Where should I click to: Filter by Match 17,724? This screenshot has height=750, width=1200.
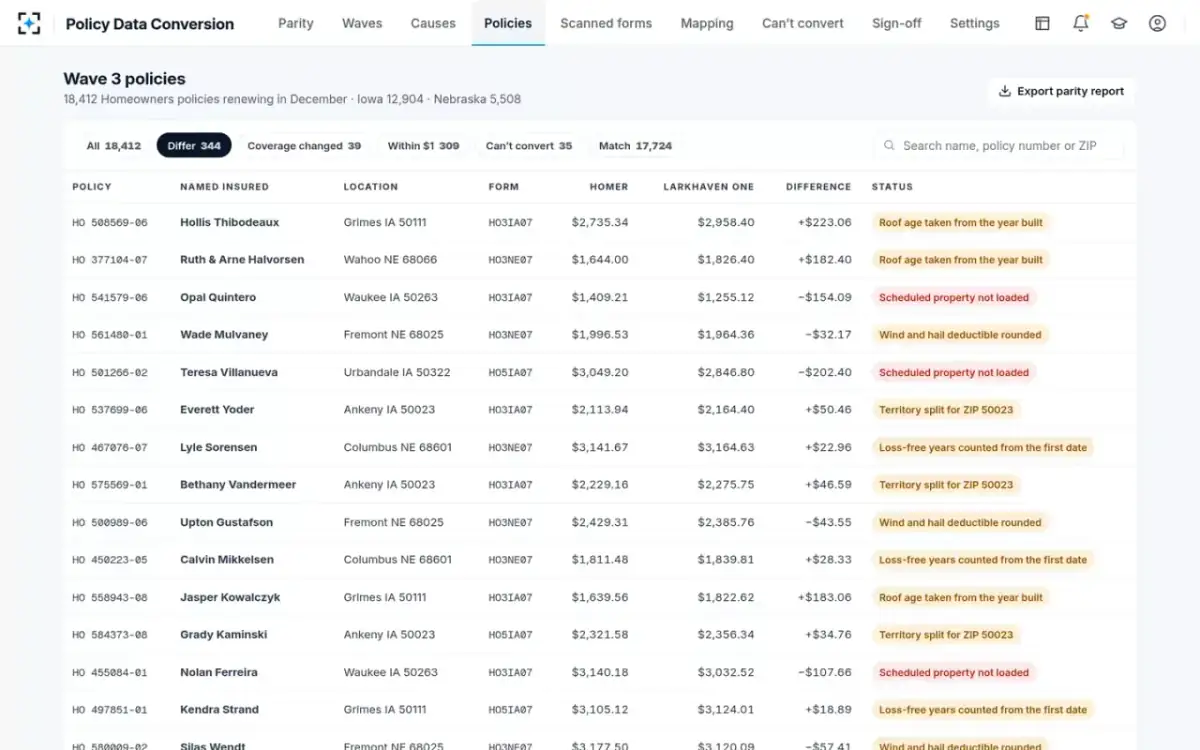(635, 146)
